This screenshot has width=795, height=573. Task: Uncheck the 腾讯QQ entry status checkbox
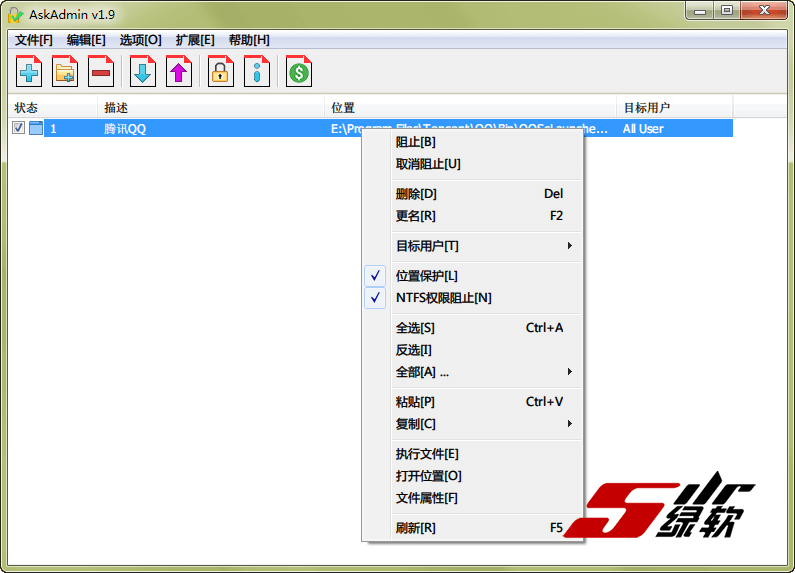(19, 128)
